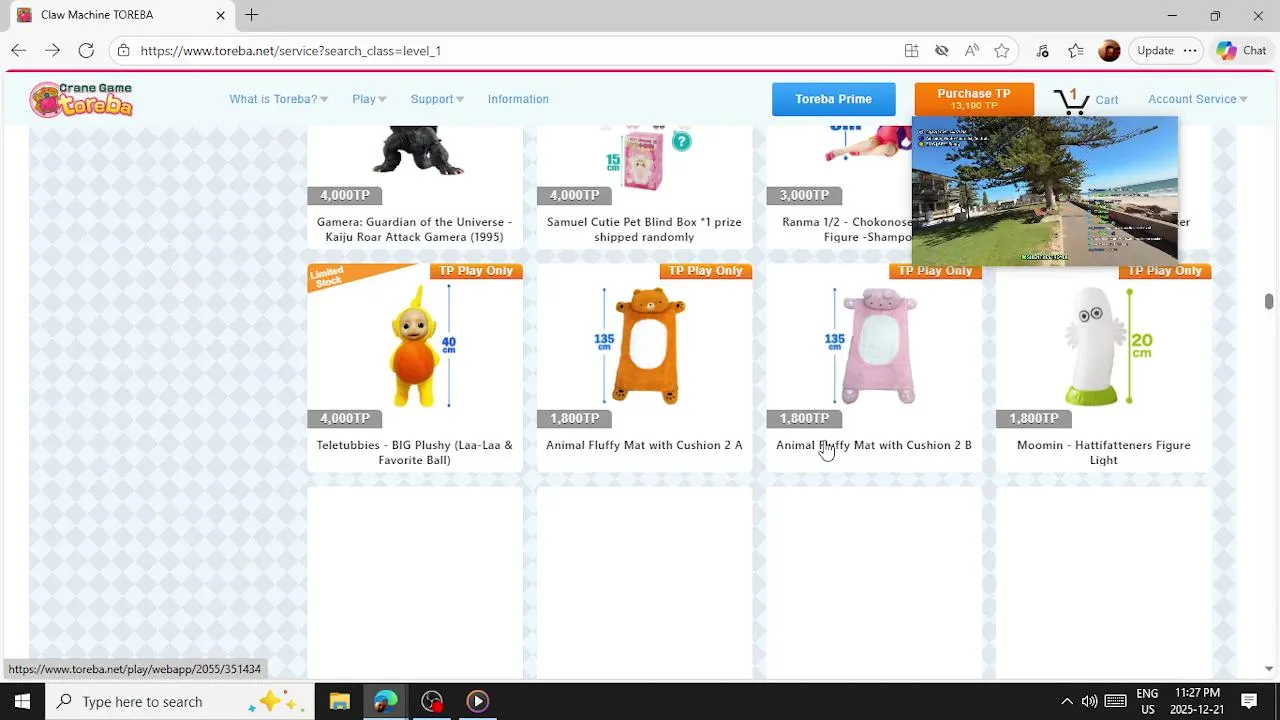Open the Favorites list icon
Viewport: 1280px width, 720px height.
pyautogui.click(x=1075, y=50)
